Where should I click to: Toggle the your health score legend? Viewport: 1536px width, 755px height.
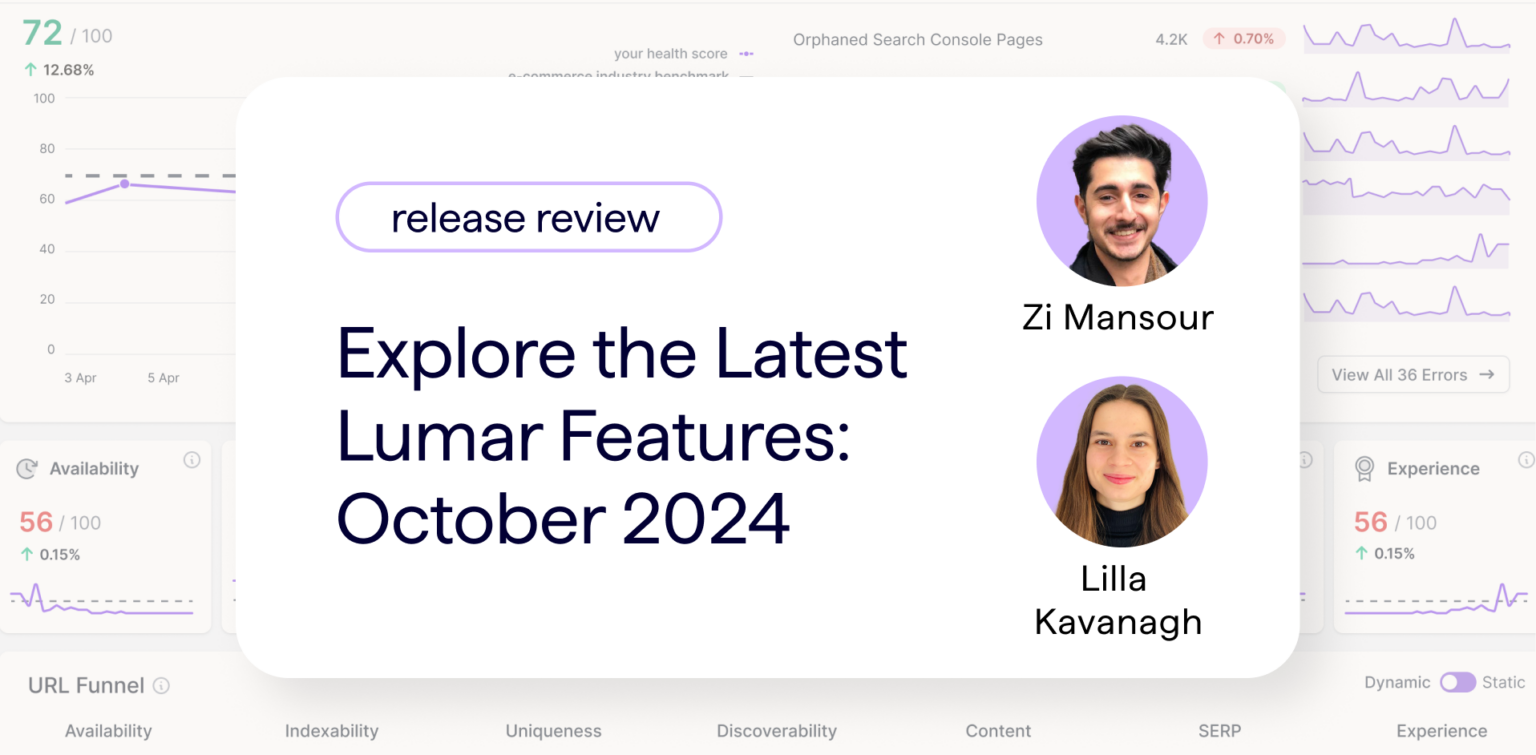click(x=670, y=54)
